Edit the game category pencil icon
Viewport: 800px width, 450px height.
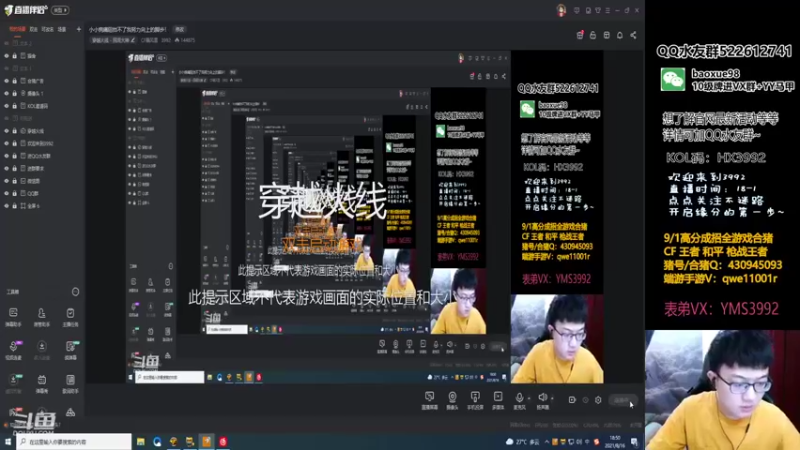[133, 40]
